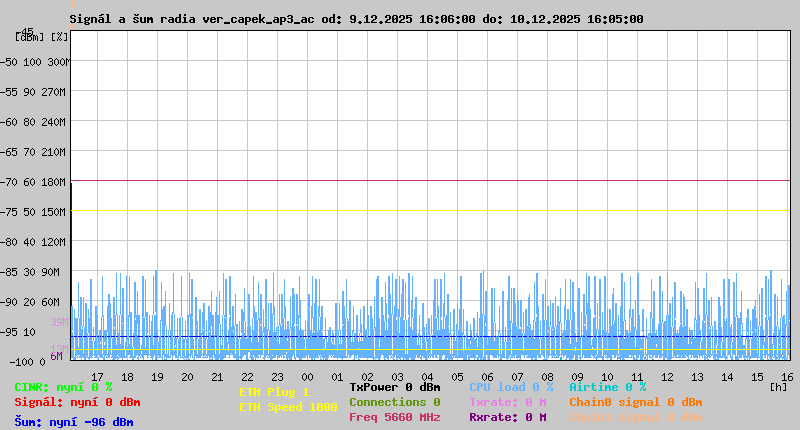
Task: Select the ETH Speed 1000 label
Action: [x=288, y=407]
